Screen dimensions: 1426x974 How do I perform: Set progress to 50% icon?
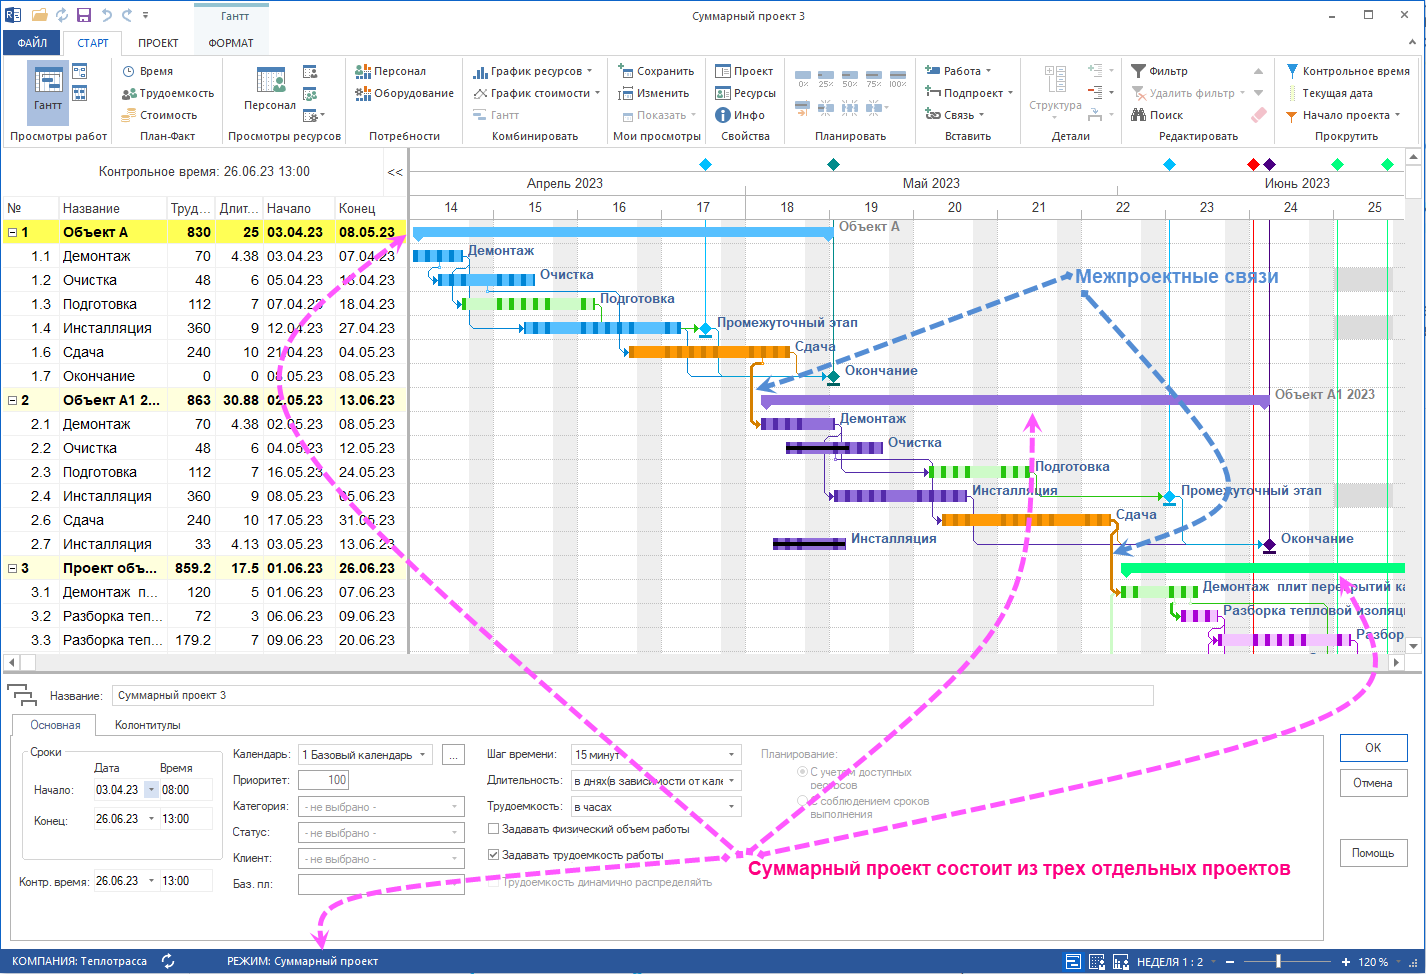pyautogui.click(x=850, y=78)
